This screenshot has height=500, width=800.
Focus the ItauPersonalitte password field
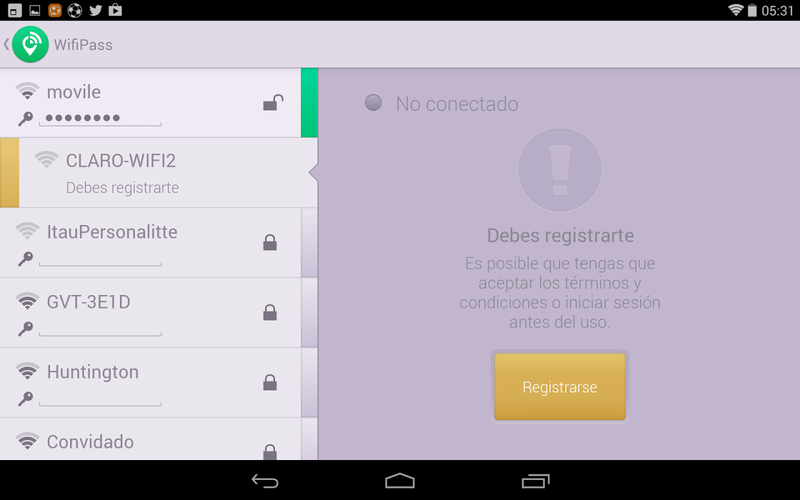[101, 259]
